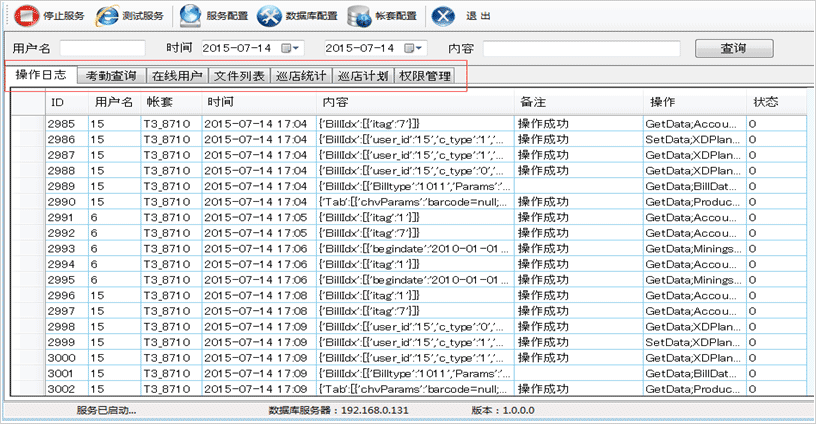Image resolution: width=816 pixels, height=424 pixels.
Task: Select the 巡店统计 tab
Action: tap(301, 76)
